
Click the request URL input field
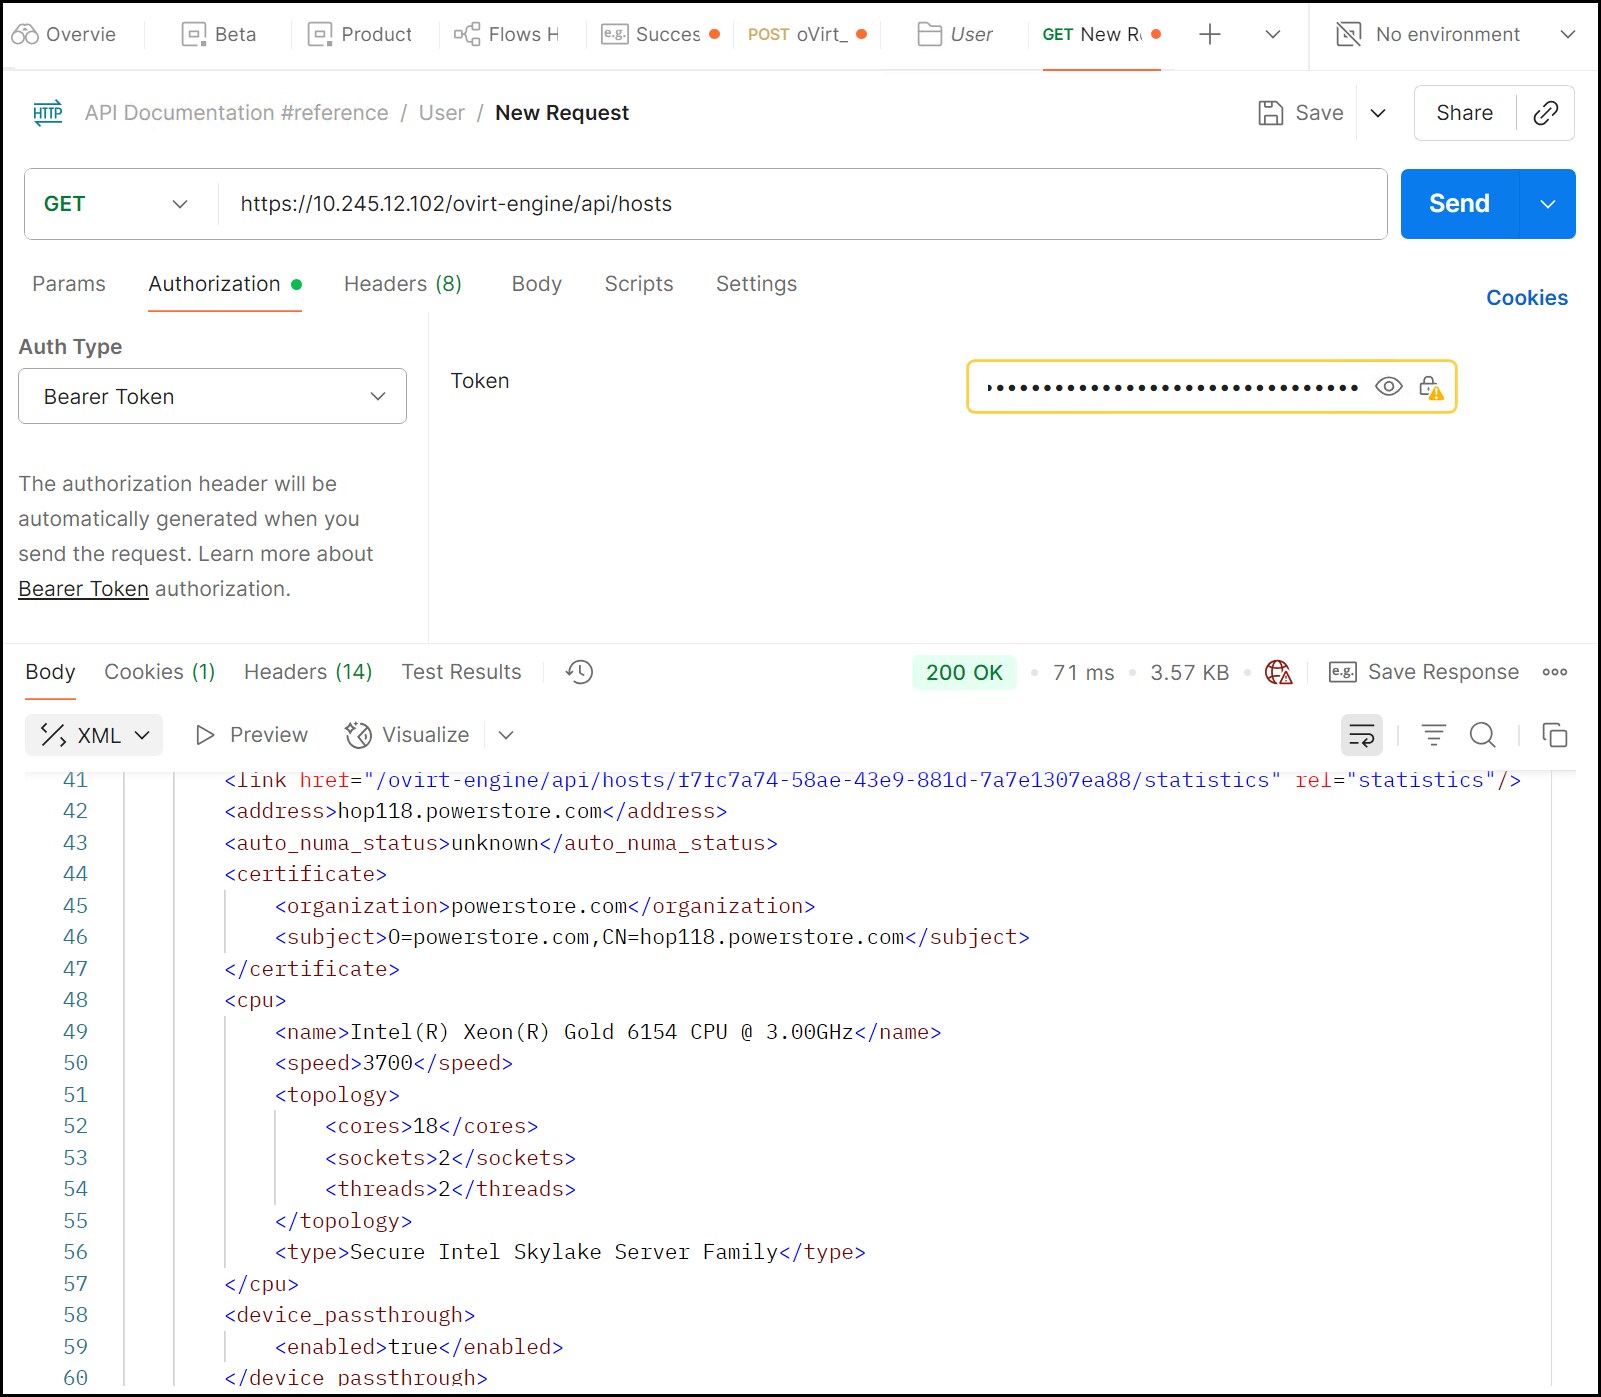(802, 204)
